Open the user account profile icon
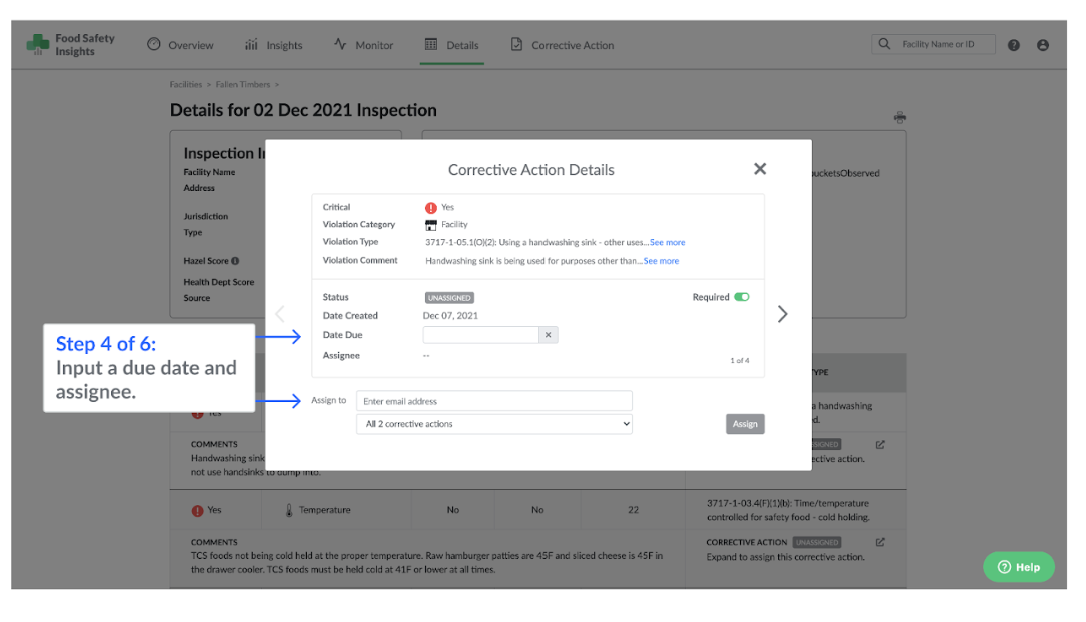The height and width of the screenshot is (622, 1086). click(x=1043, y=45)
